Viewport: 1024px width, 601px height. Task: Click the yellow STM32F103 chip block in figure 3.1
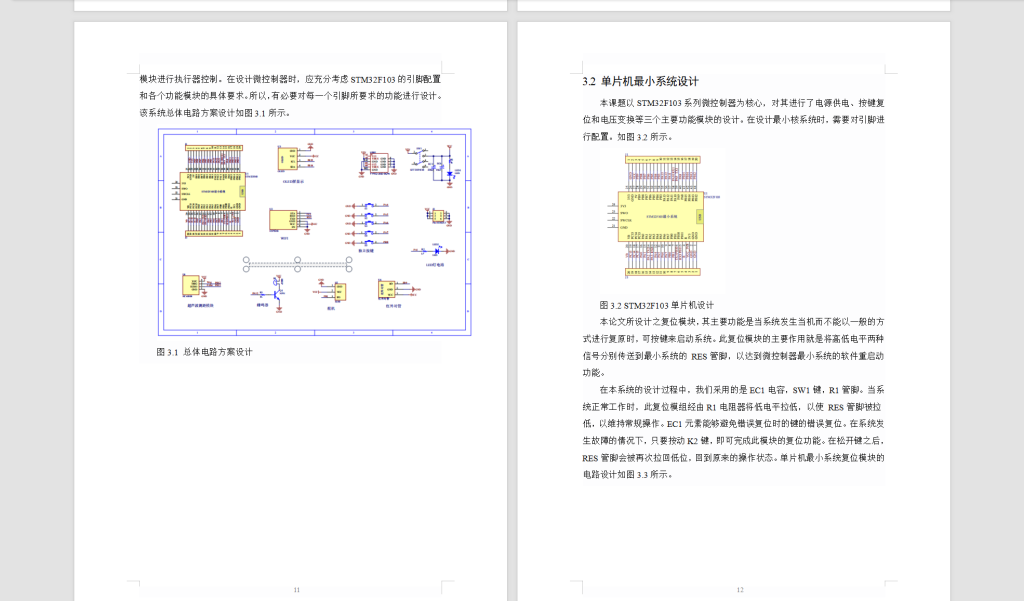click(x=212, y=190)
